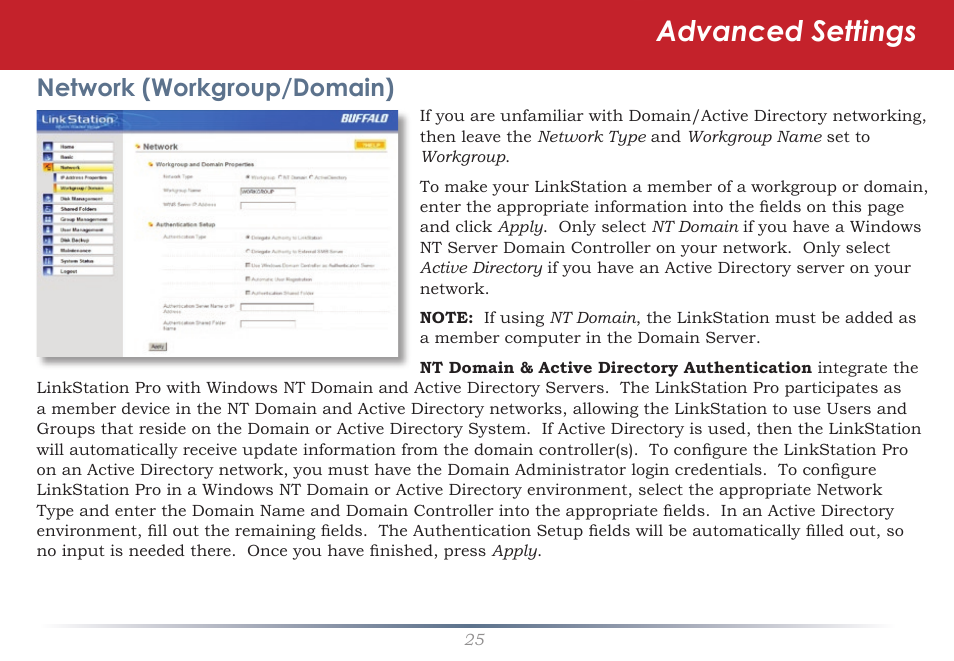Click the Apply button
The height and width of the screenshot is (661, 954).
click(x=158, y=346)
